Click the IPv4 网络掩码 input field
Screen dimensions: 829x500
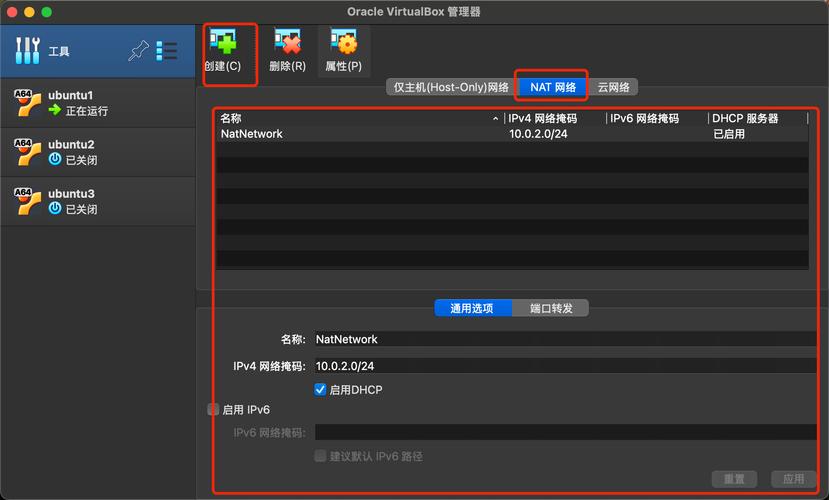click(x=565, y=366)
